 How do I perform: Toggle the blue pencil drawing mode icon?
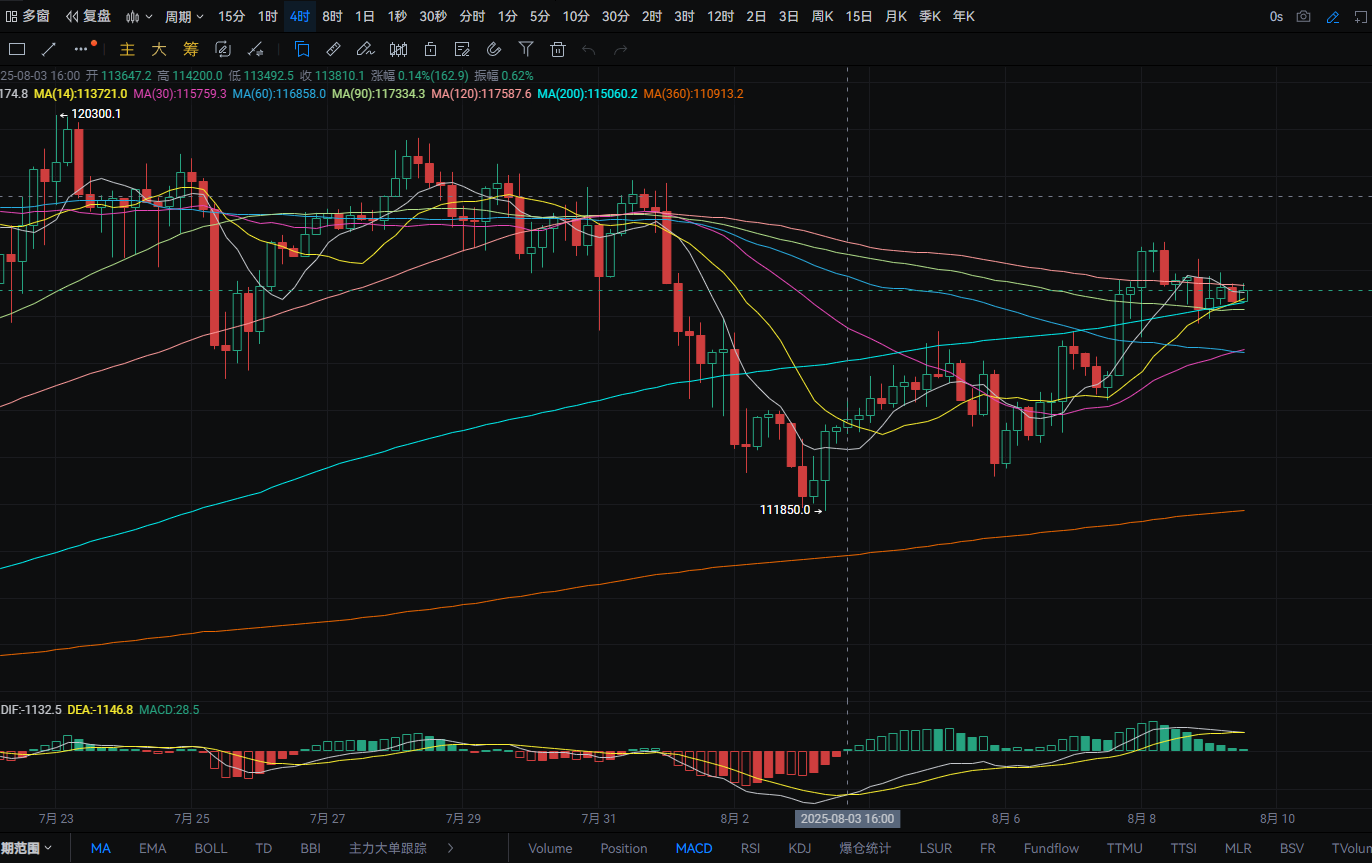(x=1332, y=16)
